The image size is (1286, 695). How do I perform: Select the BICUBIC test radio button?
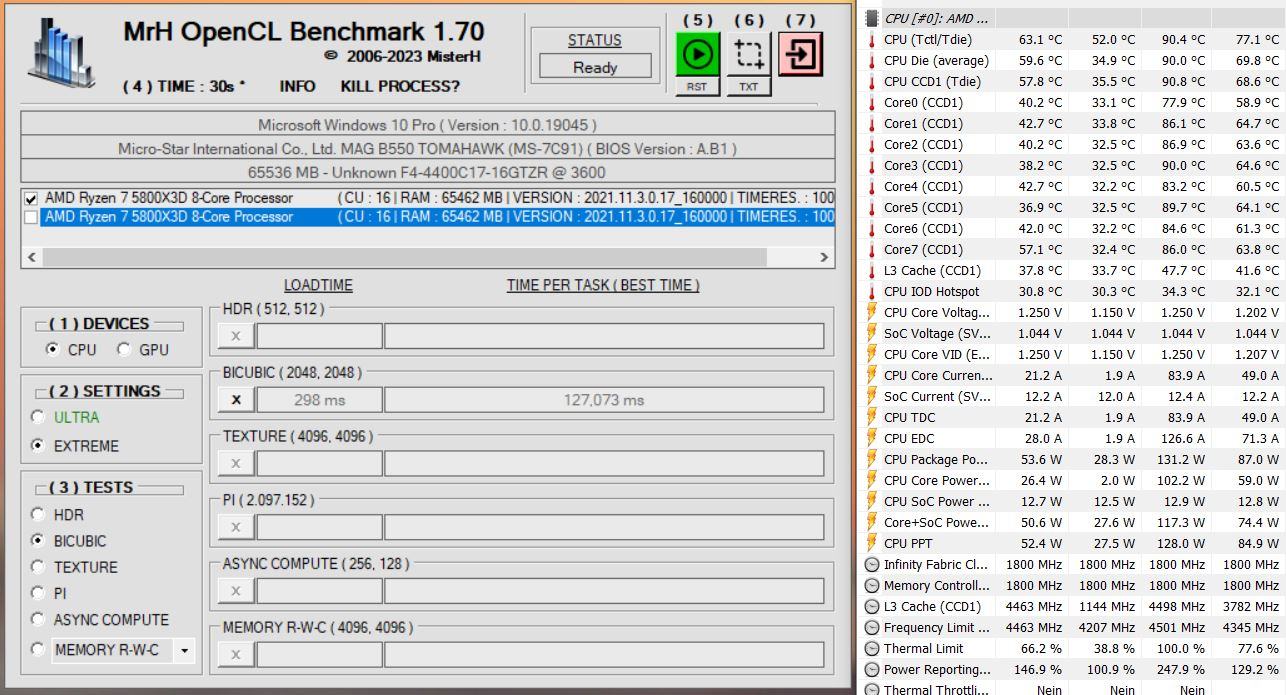[x=38, y=541]
